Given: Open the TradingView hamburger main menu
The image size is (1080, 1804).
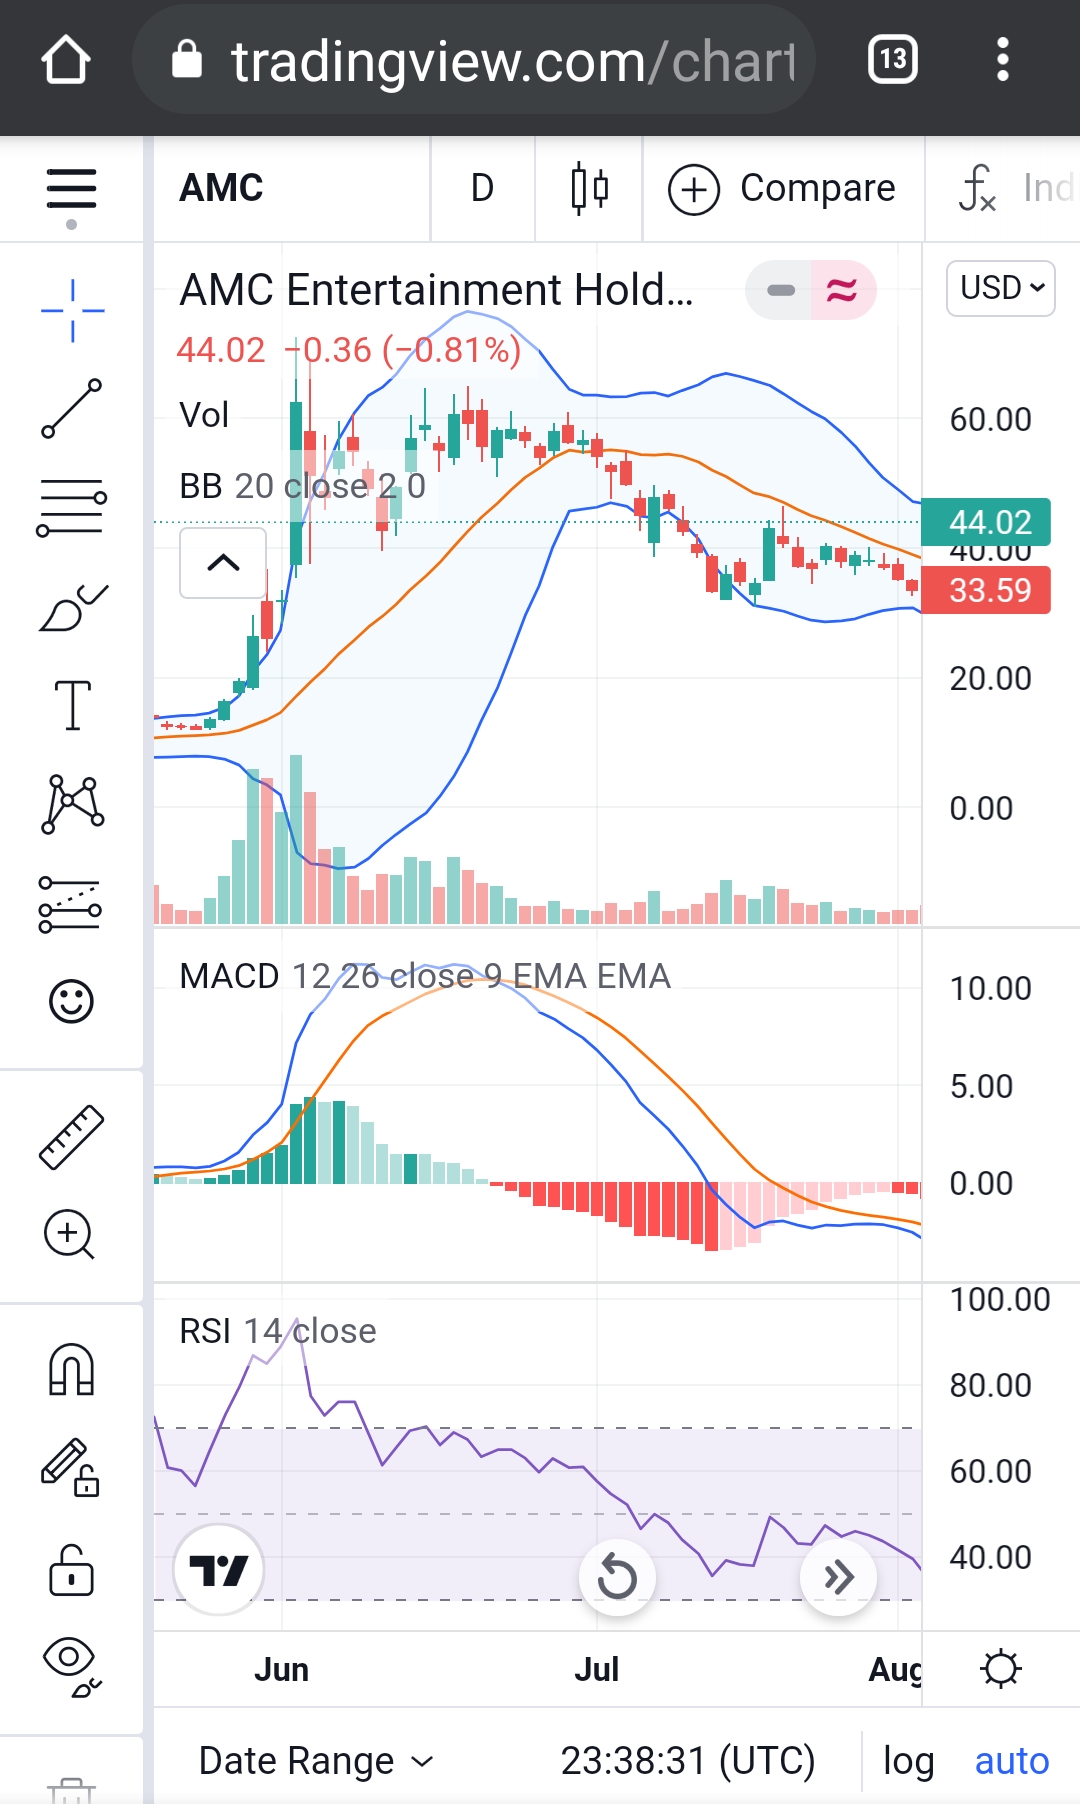Looking at the screenshot, I should (71, 190).
